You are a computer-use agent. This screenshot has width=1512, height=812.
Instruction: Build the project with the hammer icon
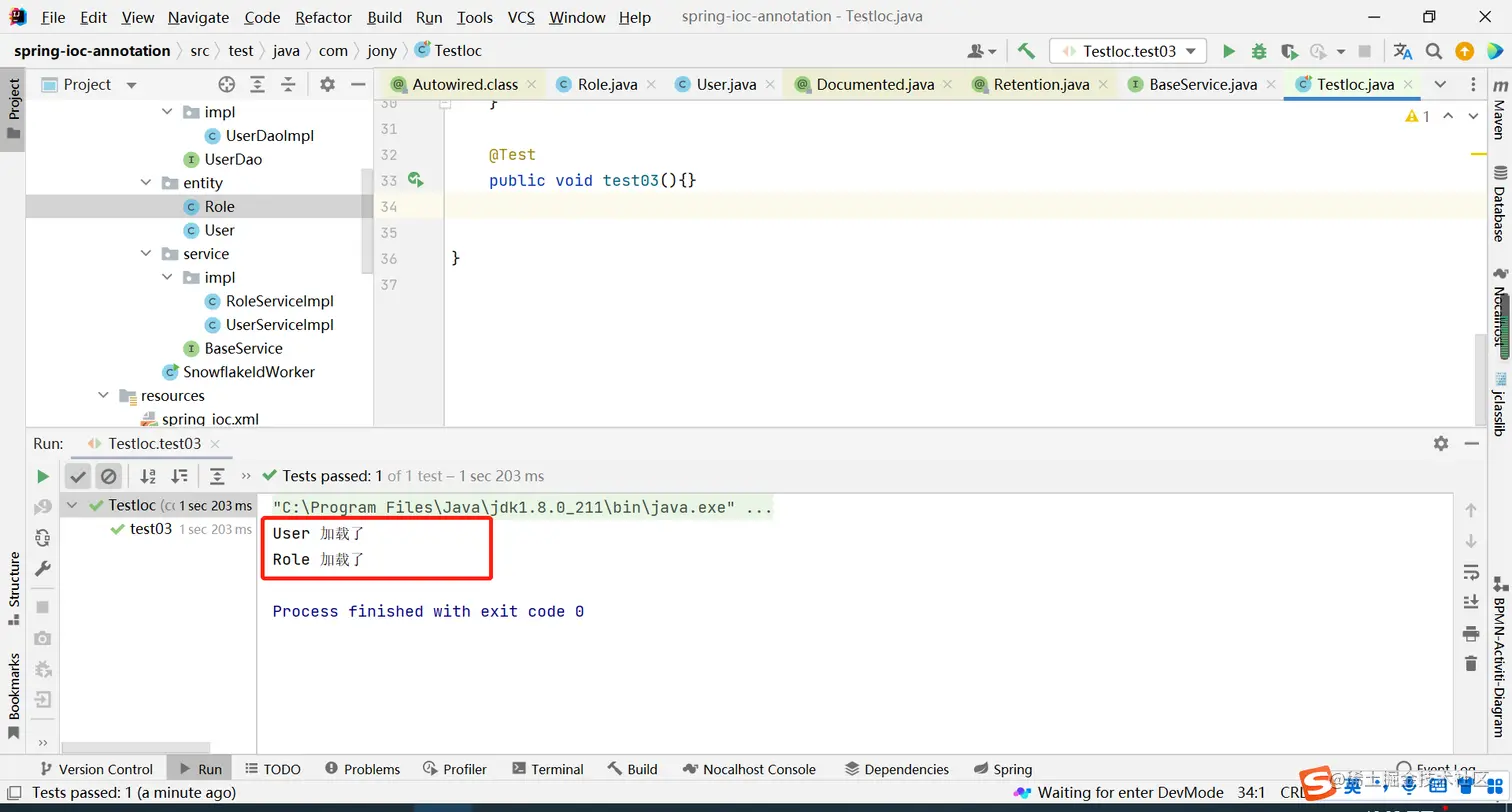click(1026, 51)
